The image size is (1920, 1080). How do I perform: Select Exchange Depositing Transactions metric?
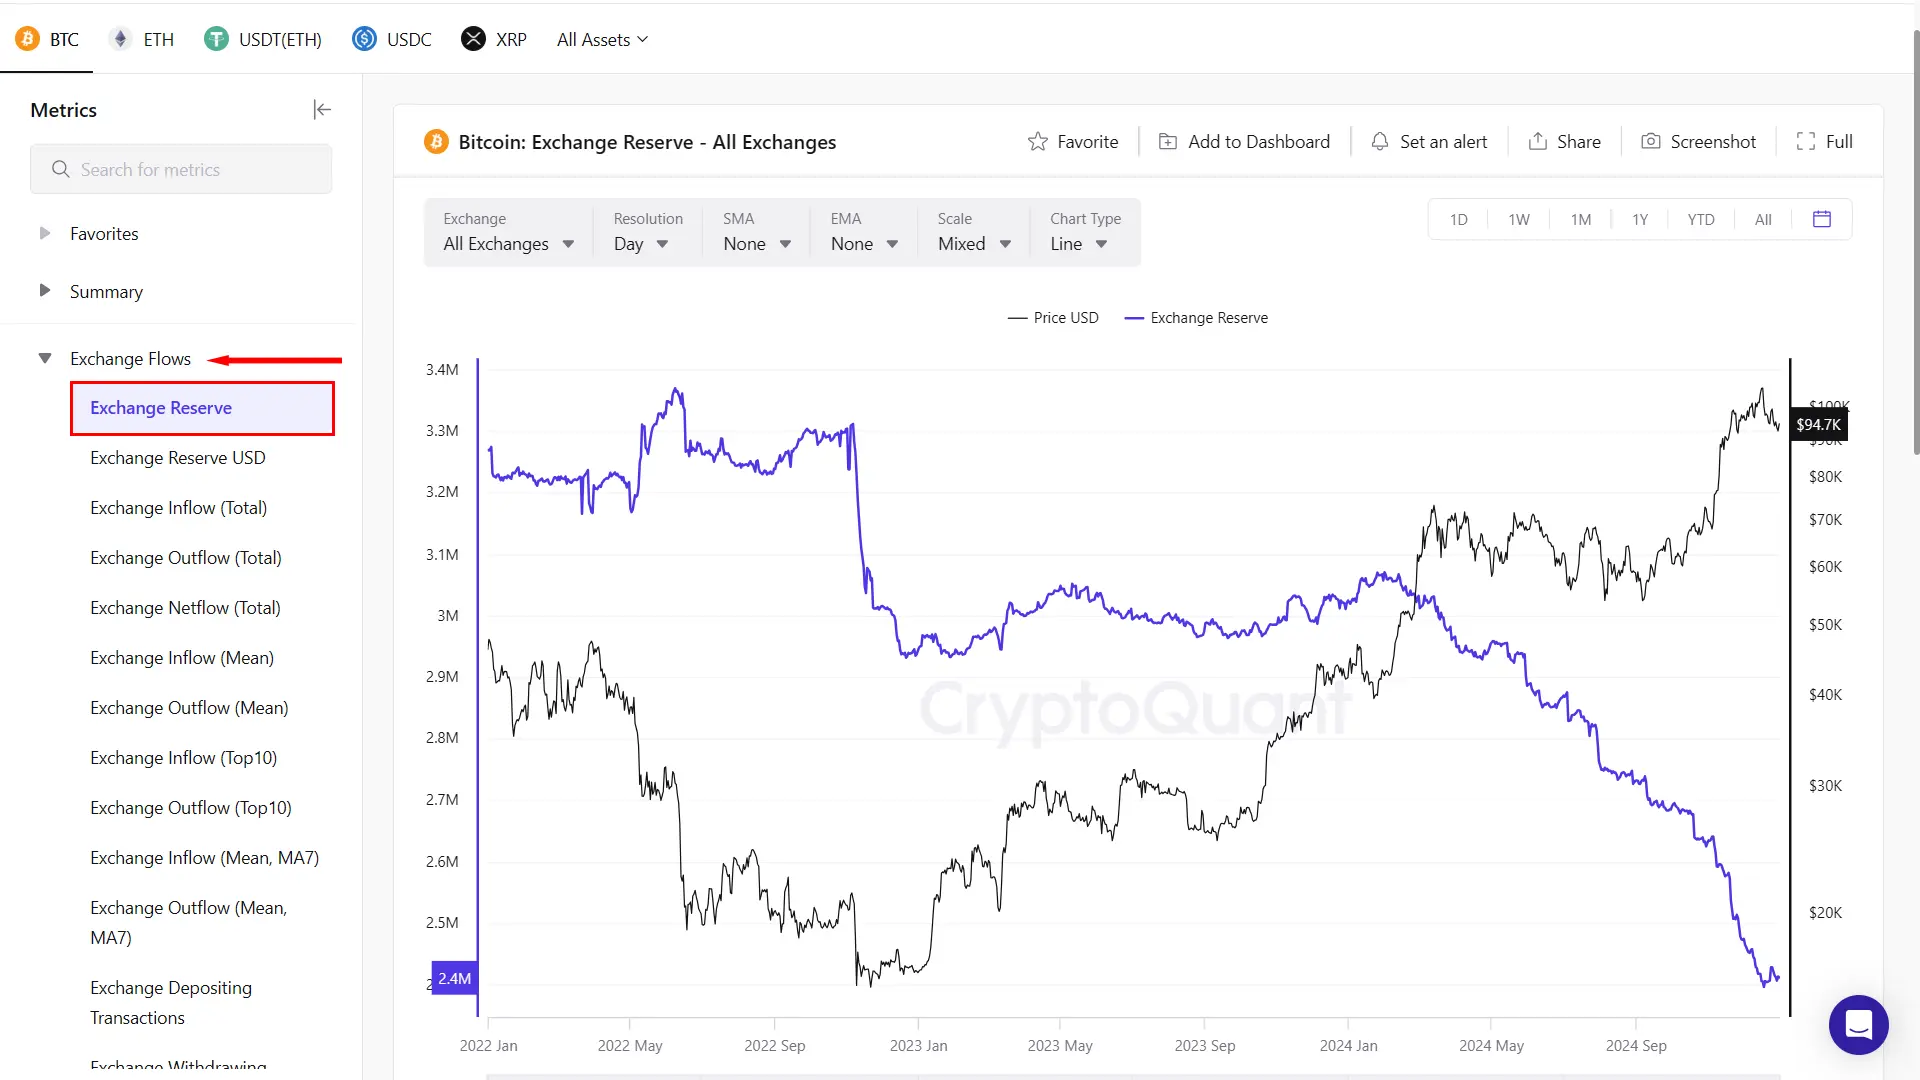click(x=171, y=1002)
